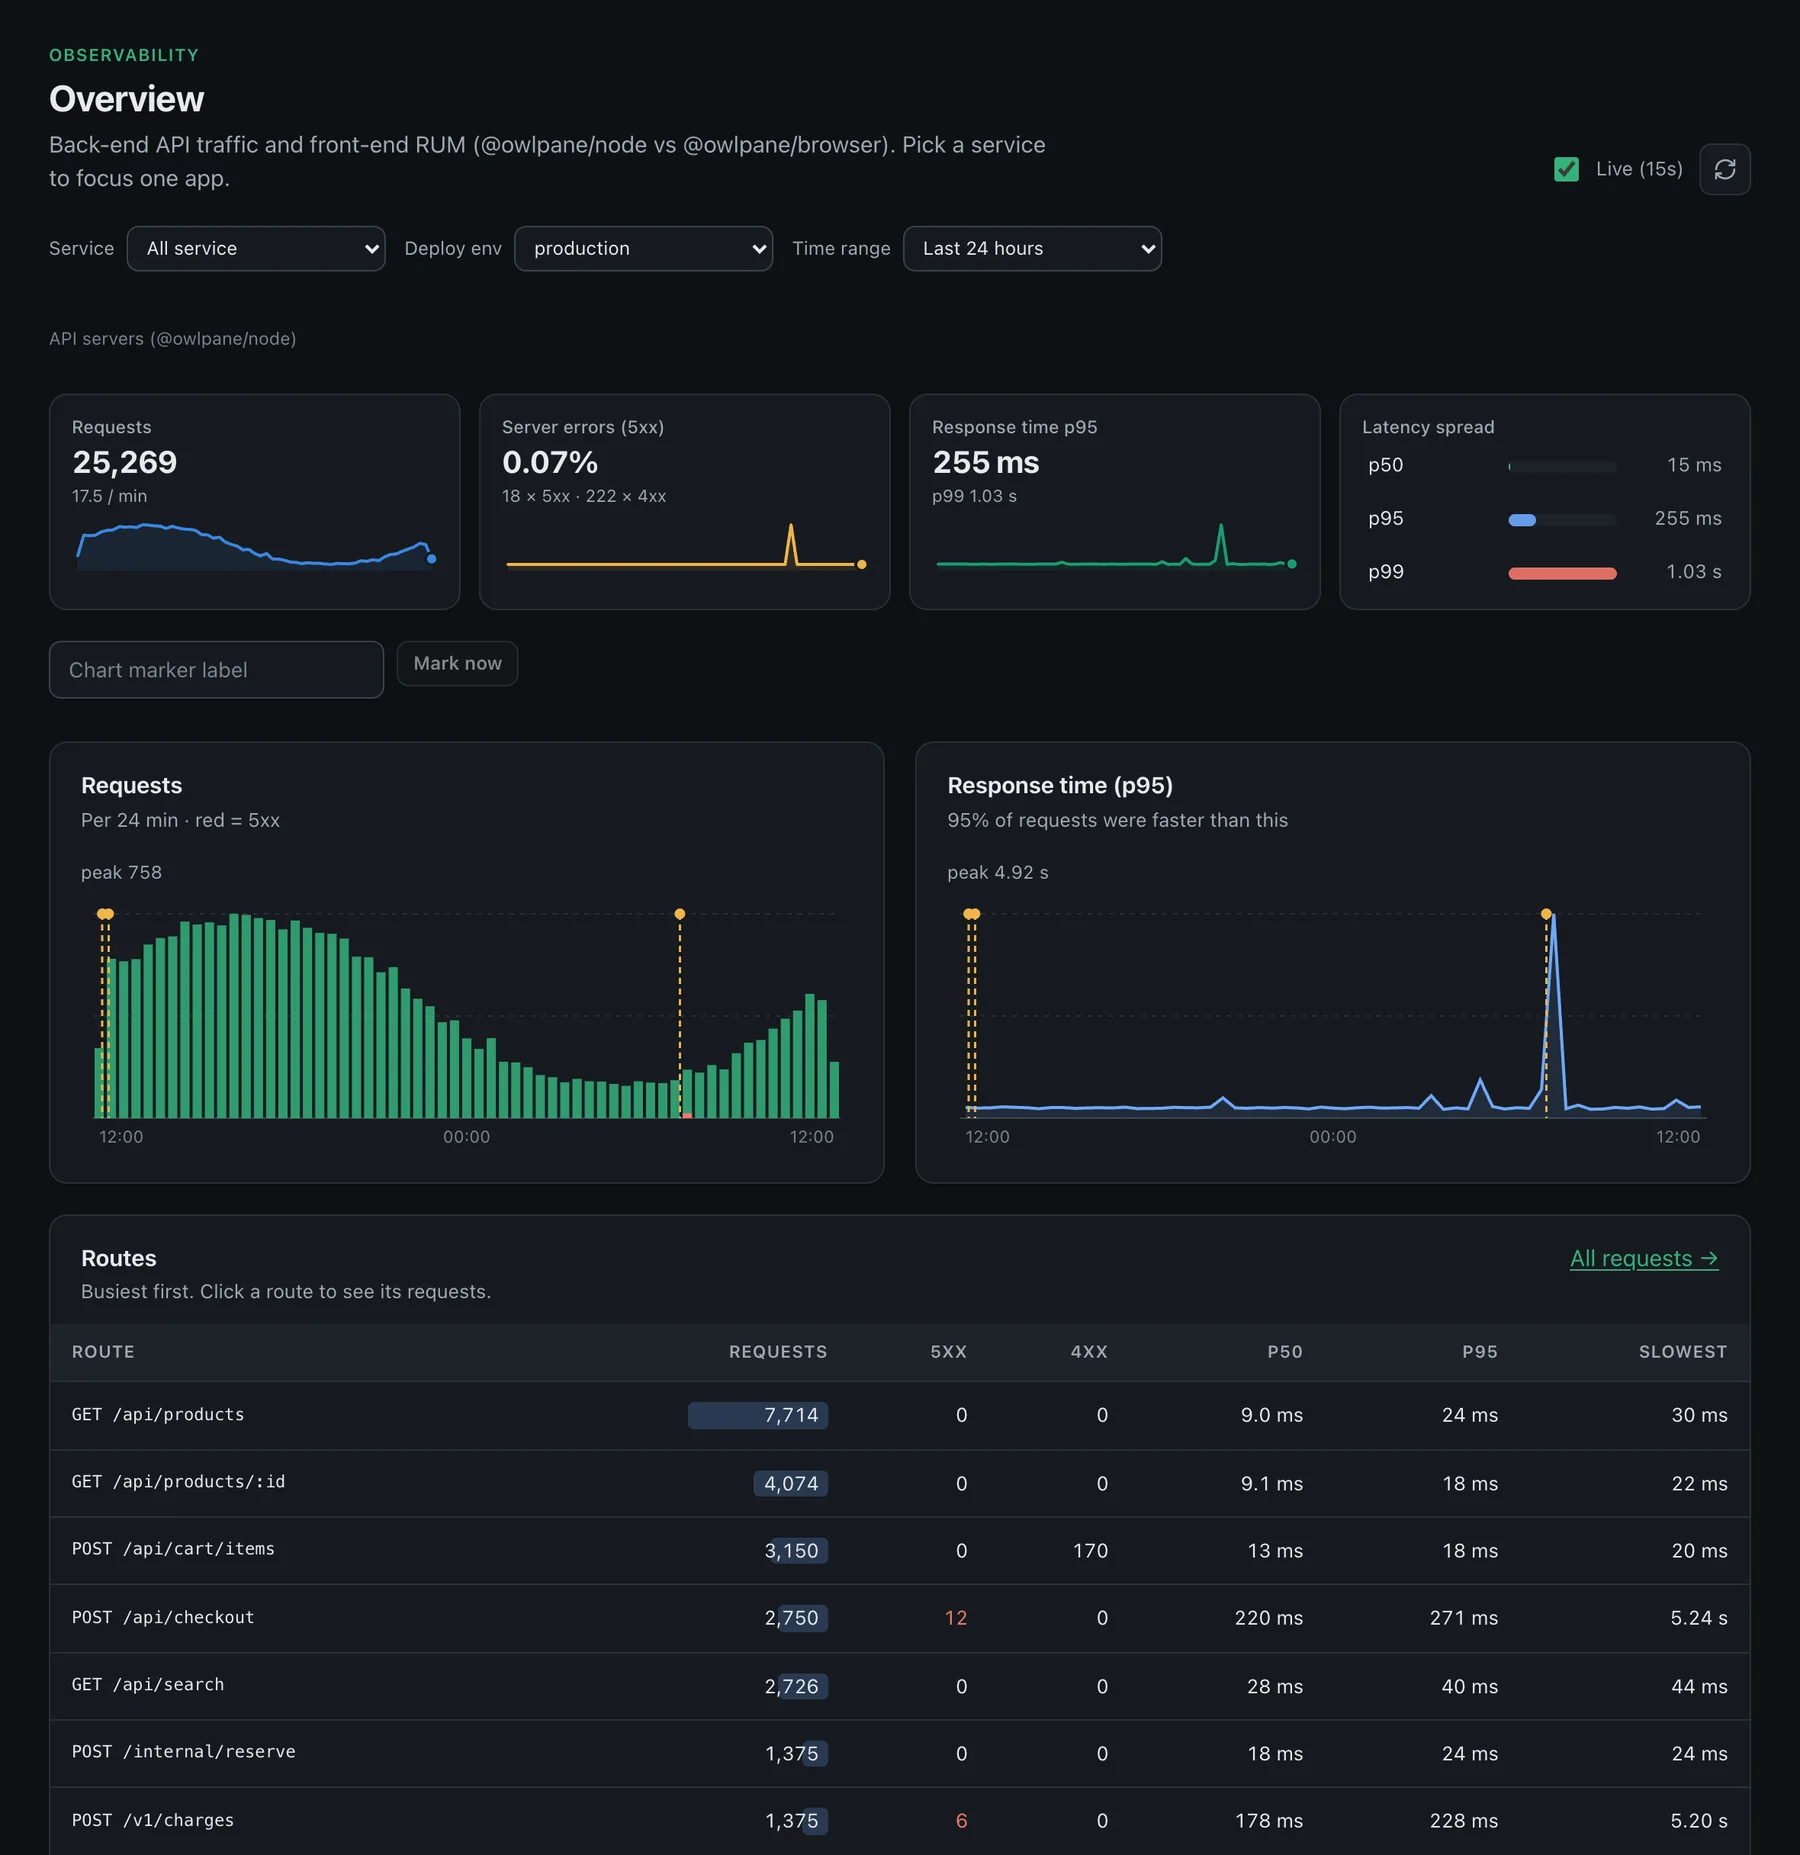Select the GET /api/search route
The image size is (1800, 1855).
899,1686
